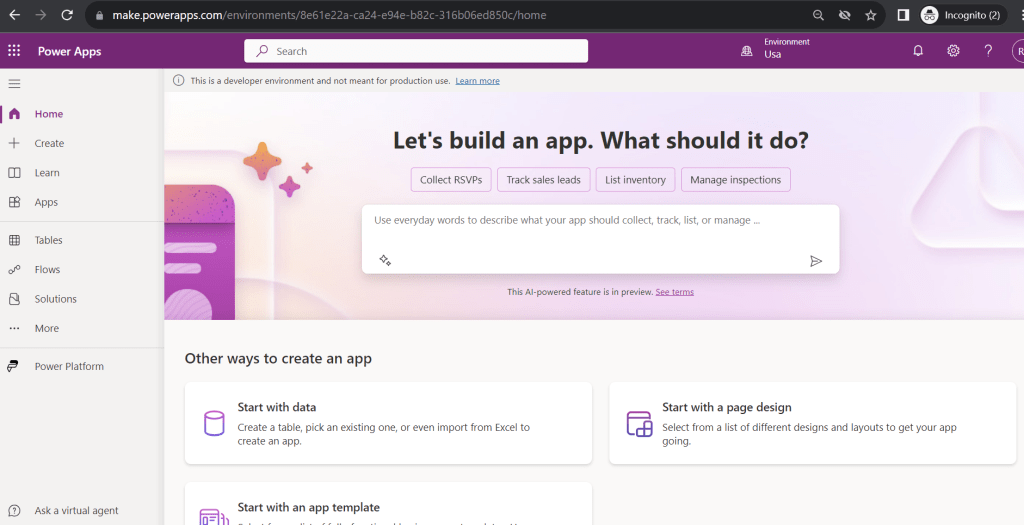The width and height of the screenshot is (1024, 525).
Task: Open the Environment Usa selector
Action: point(775,49)
